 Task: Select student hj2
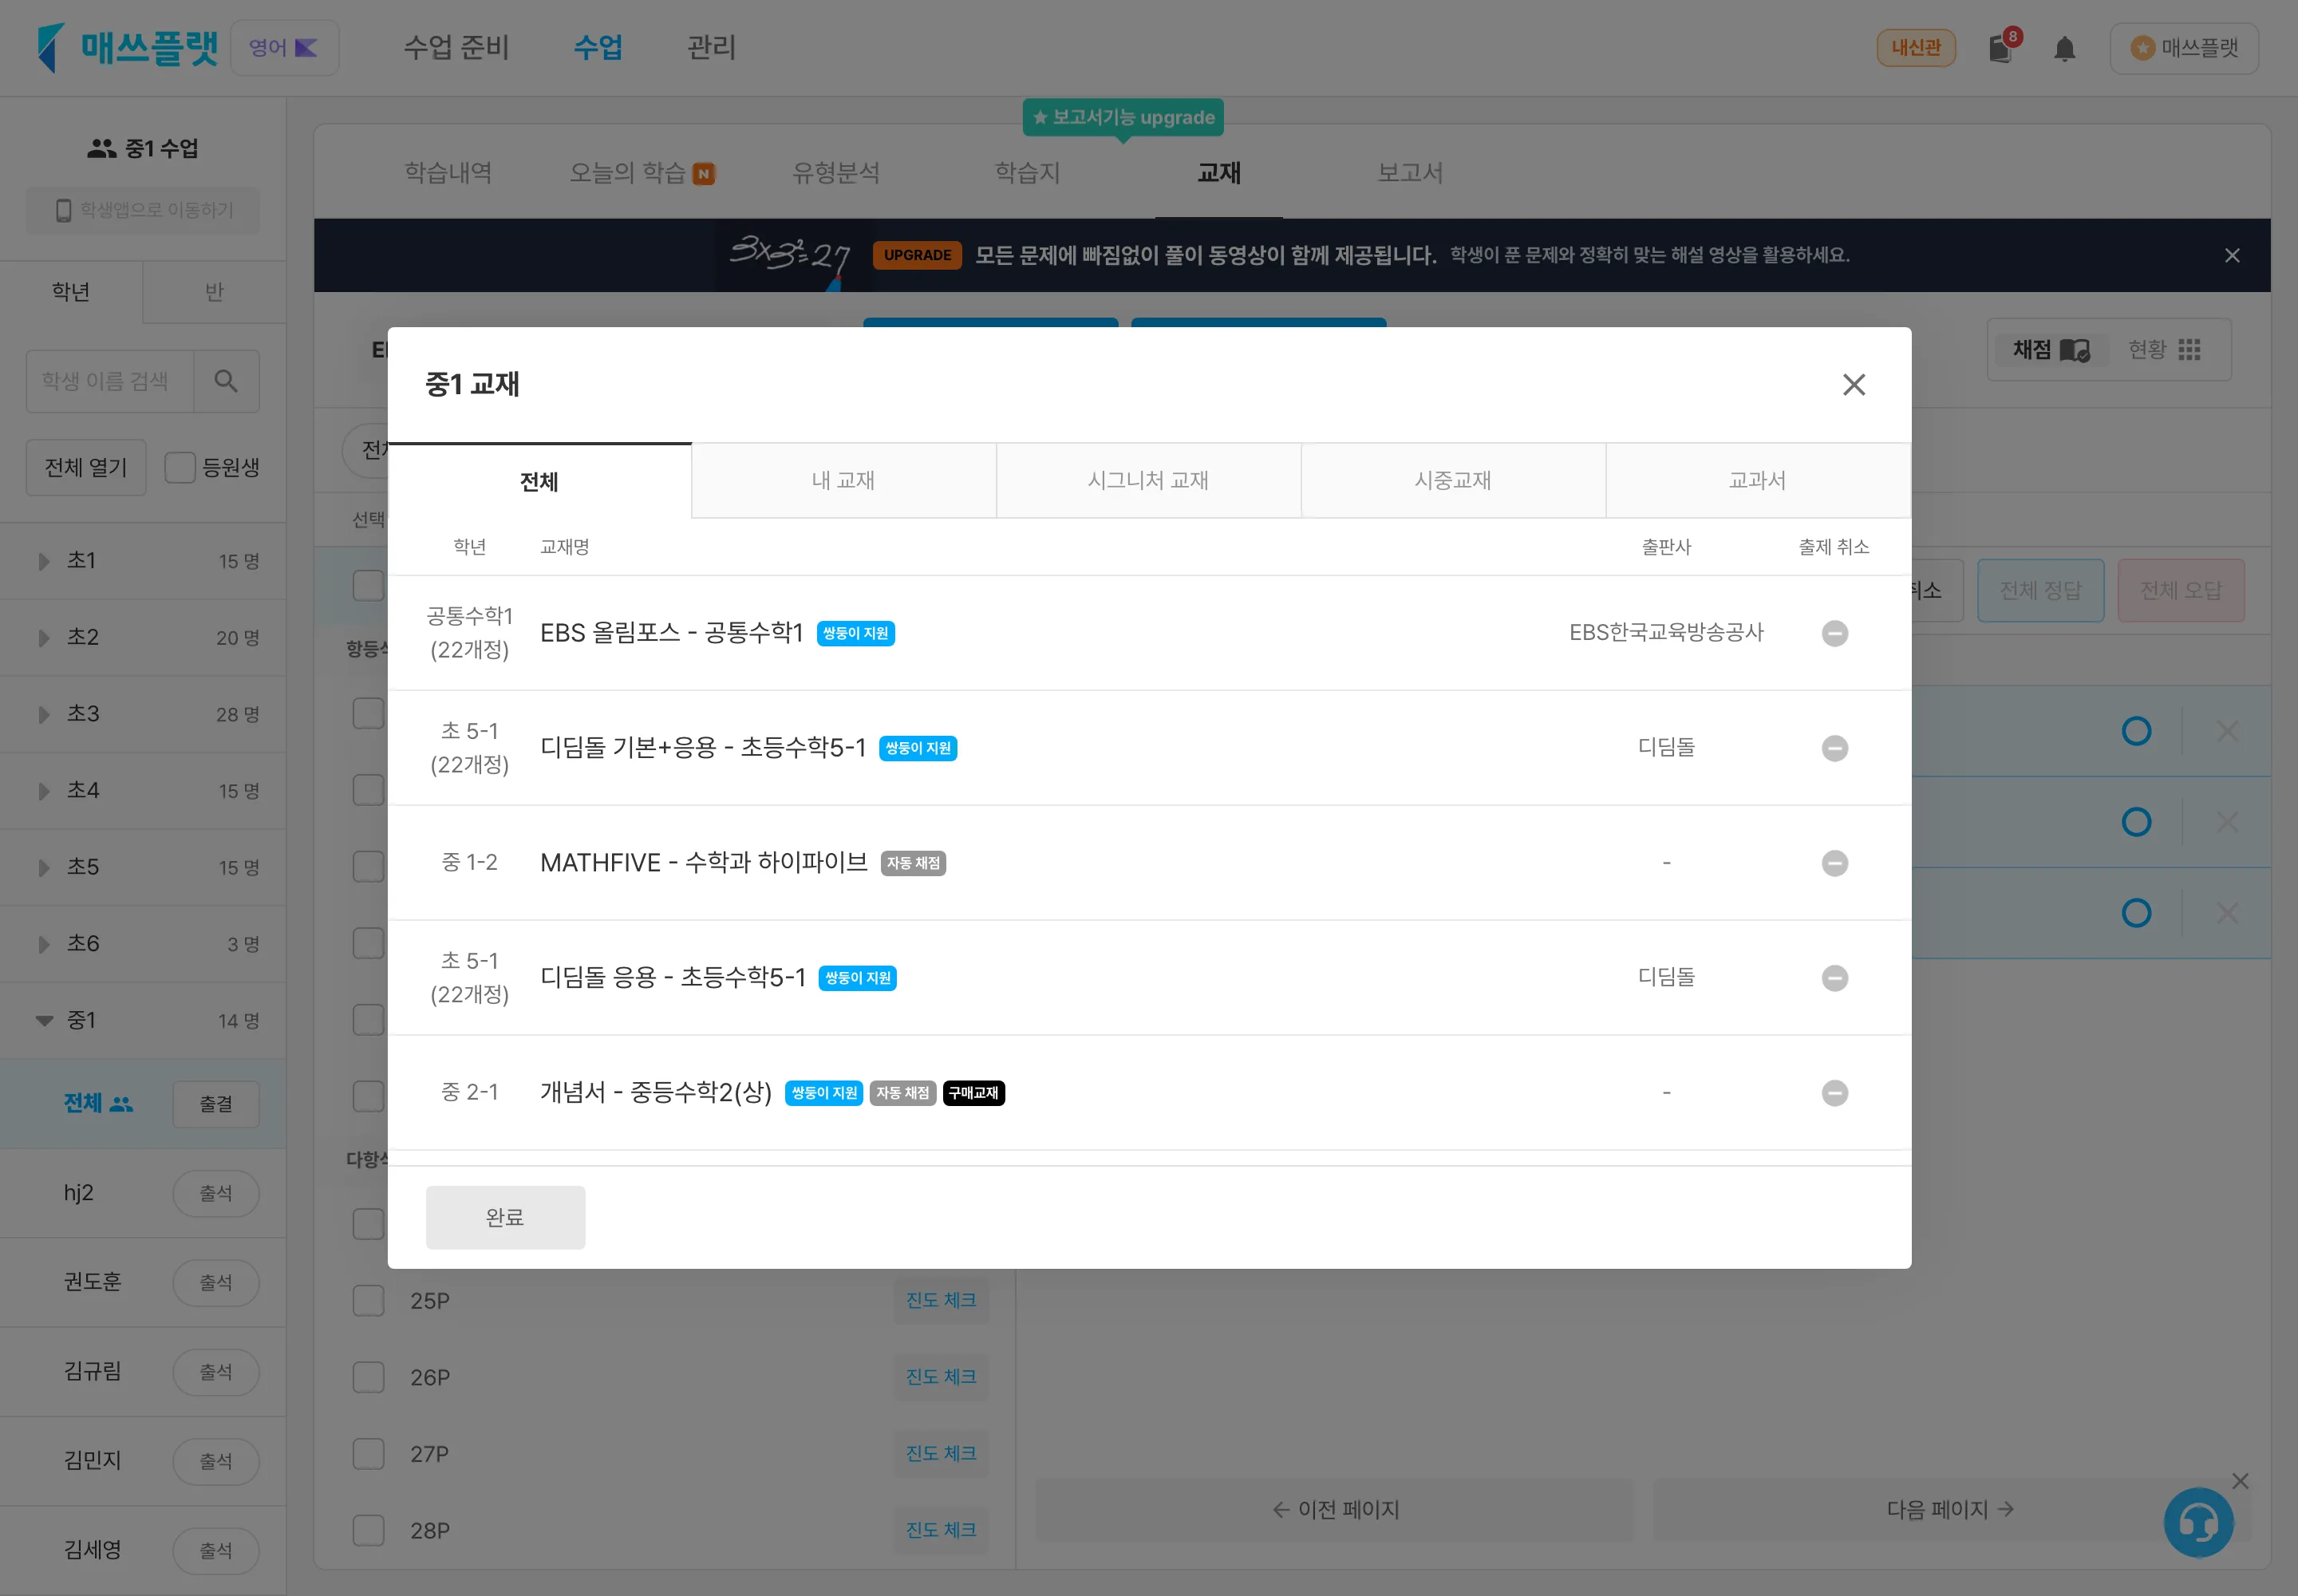click(x=79, y=1193)
